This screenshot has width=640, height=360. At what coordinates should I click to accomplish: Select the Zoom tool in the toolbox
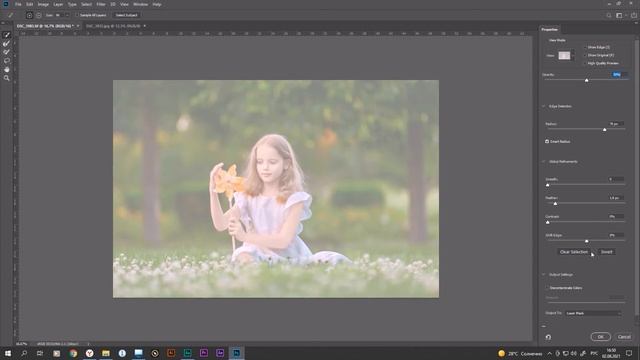[x=7, y=78]
